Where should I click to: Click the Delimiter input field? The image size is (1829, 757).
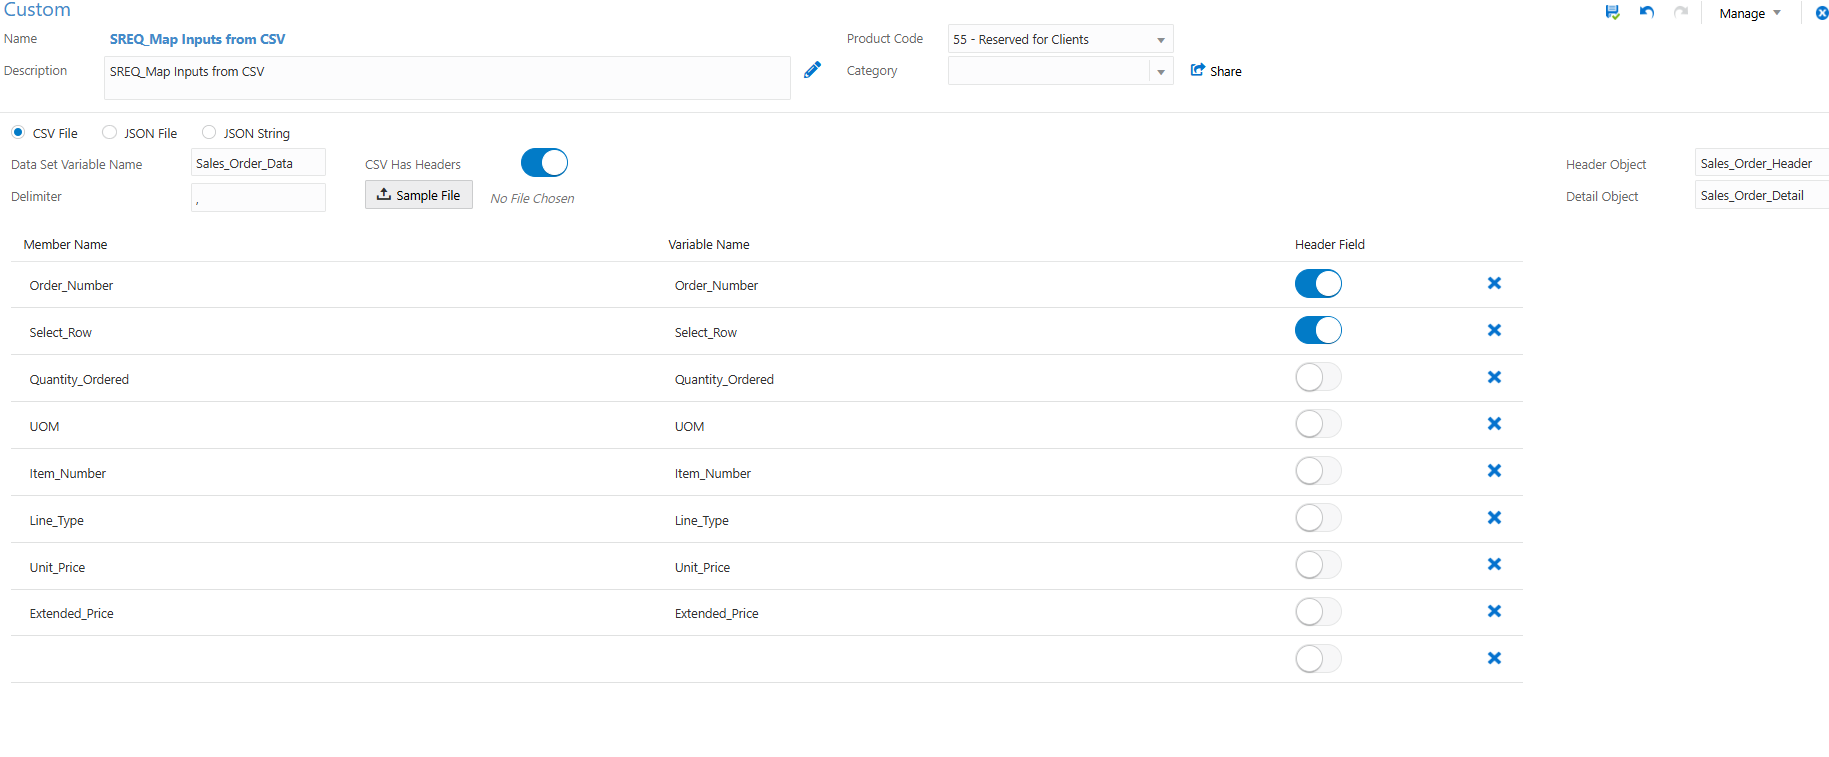pos(258,197)
